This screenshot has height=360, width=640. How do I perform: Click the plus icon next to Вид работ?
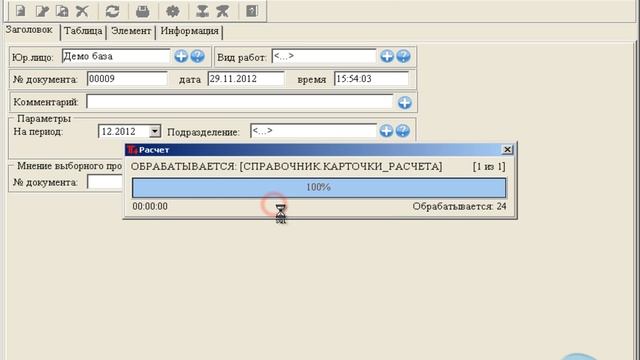[x=387, y=56]
